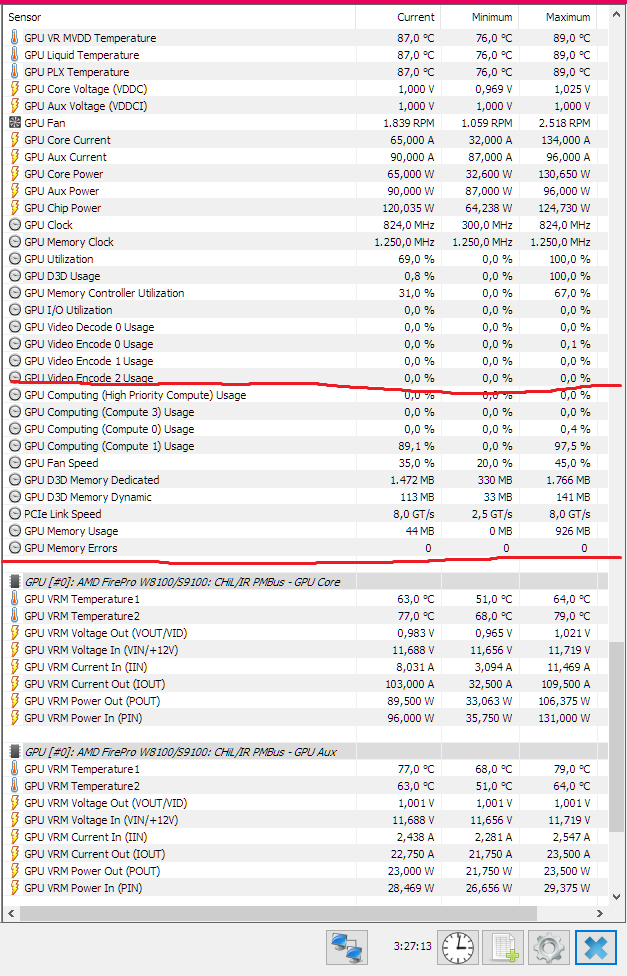This screenshot has width=627, height=976.
Task: Click GPU Fan maximum value 2.518 RPM
Action: pyautogui.click(x=565, y=123)
